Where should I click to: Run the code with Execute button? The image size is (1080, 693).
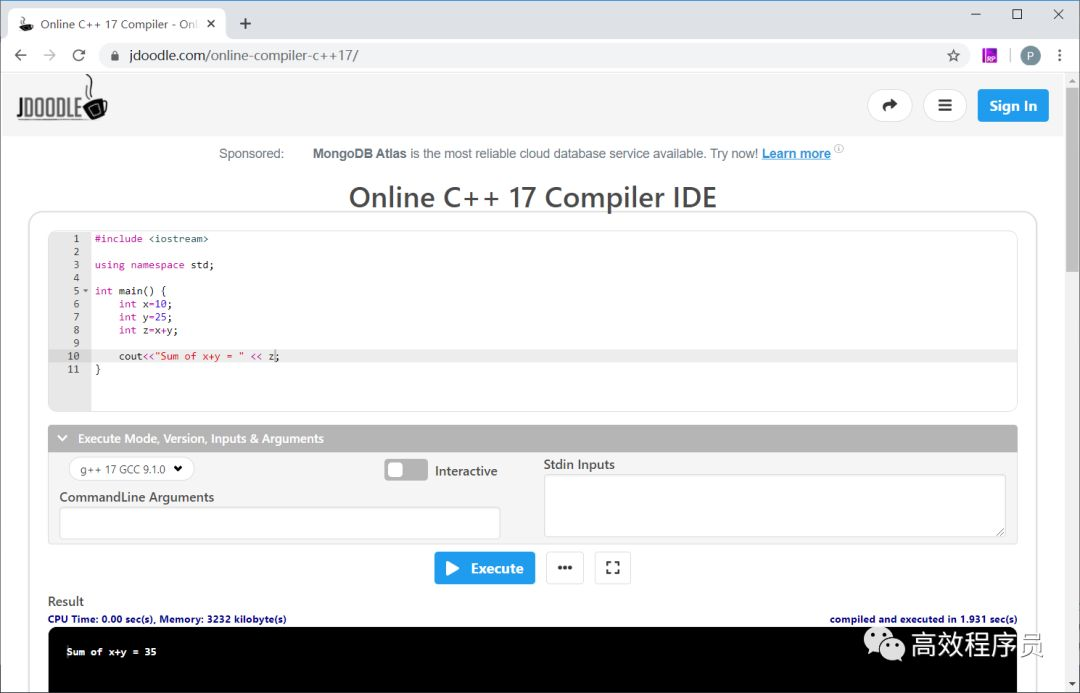point(484,568)
